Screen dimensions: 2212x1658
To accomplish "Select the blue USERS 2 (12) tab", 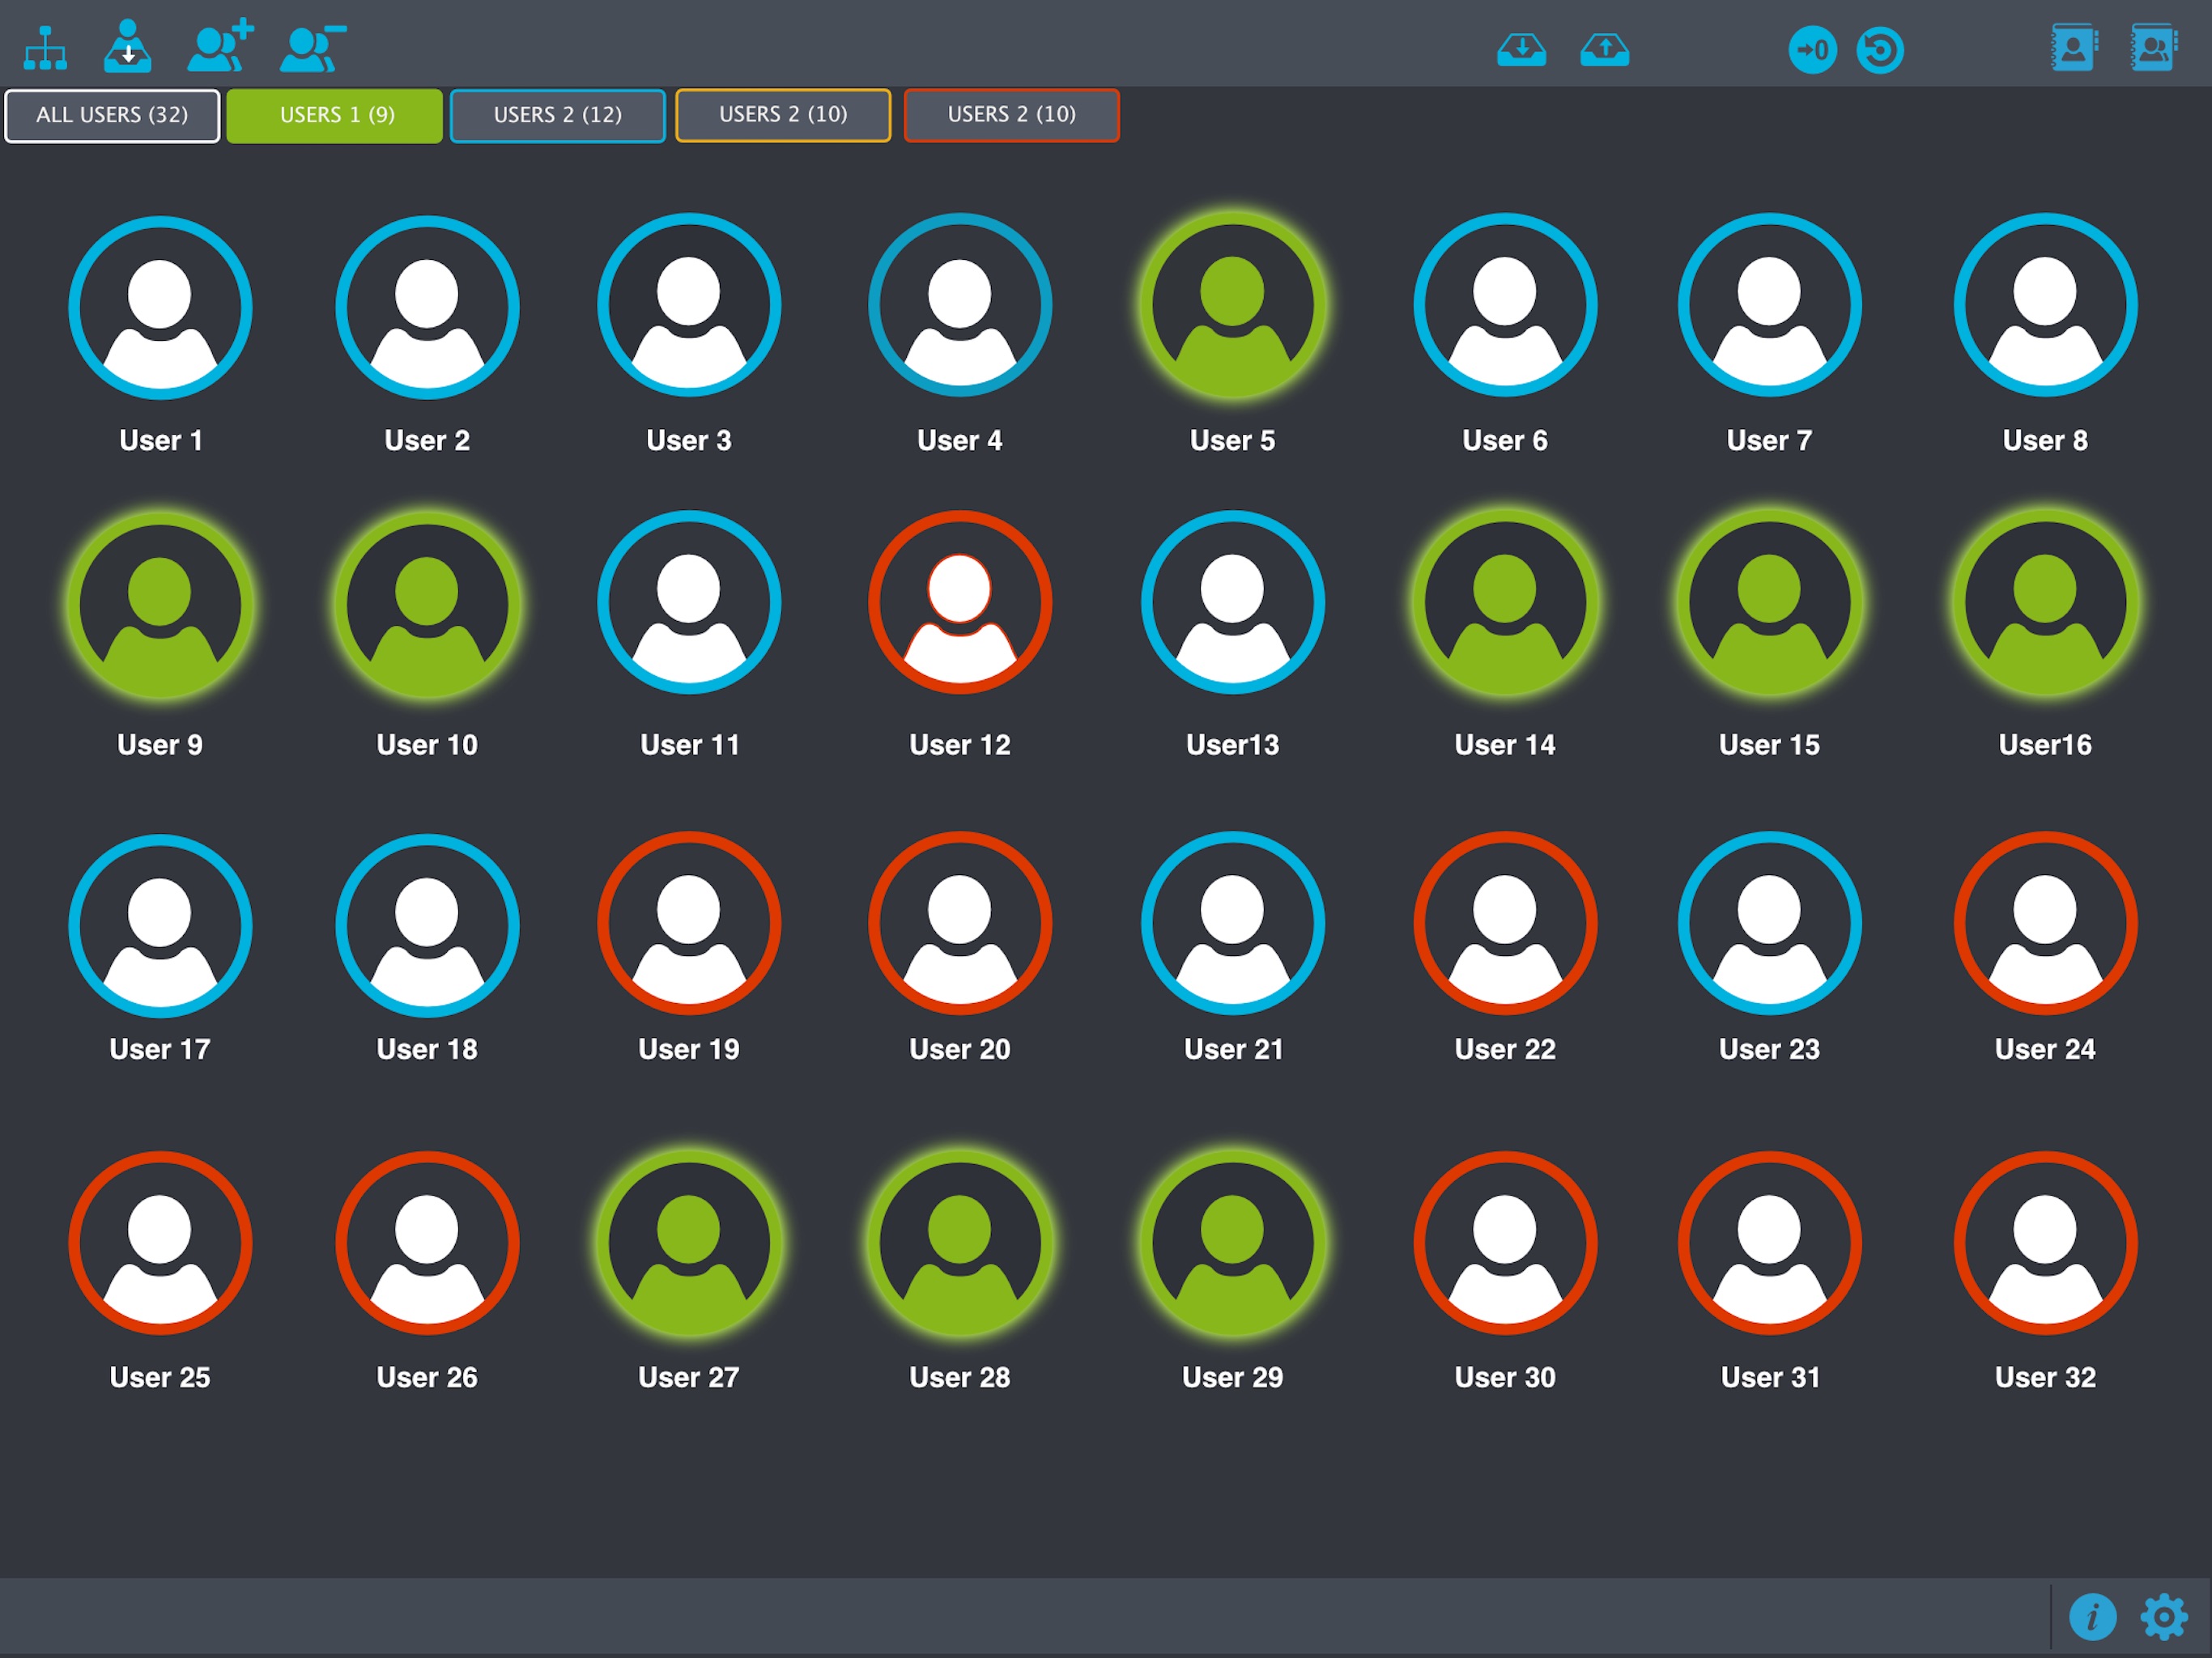I will tap(558, 116).
